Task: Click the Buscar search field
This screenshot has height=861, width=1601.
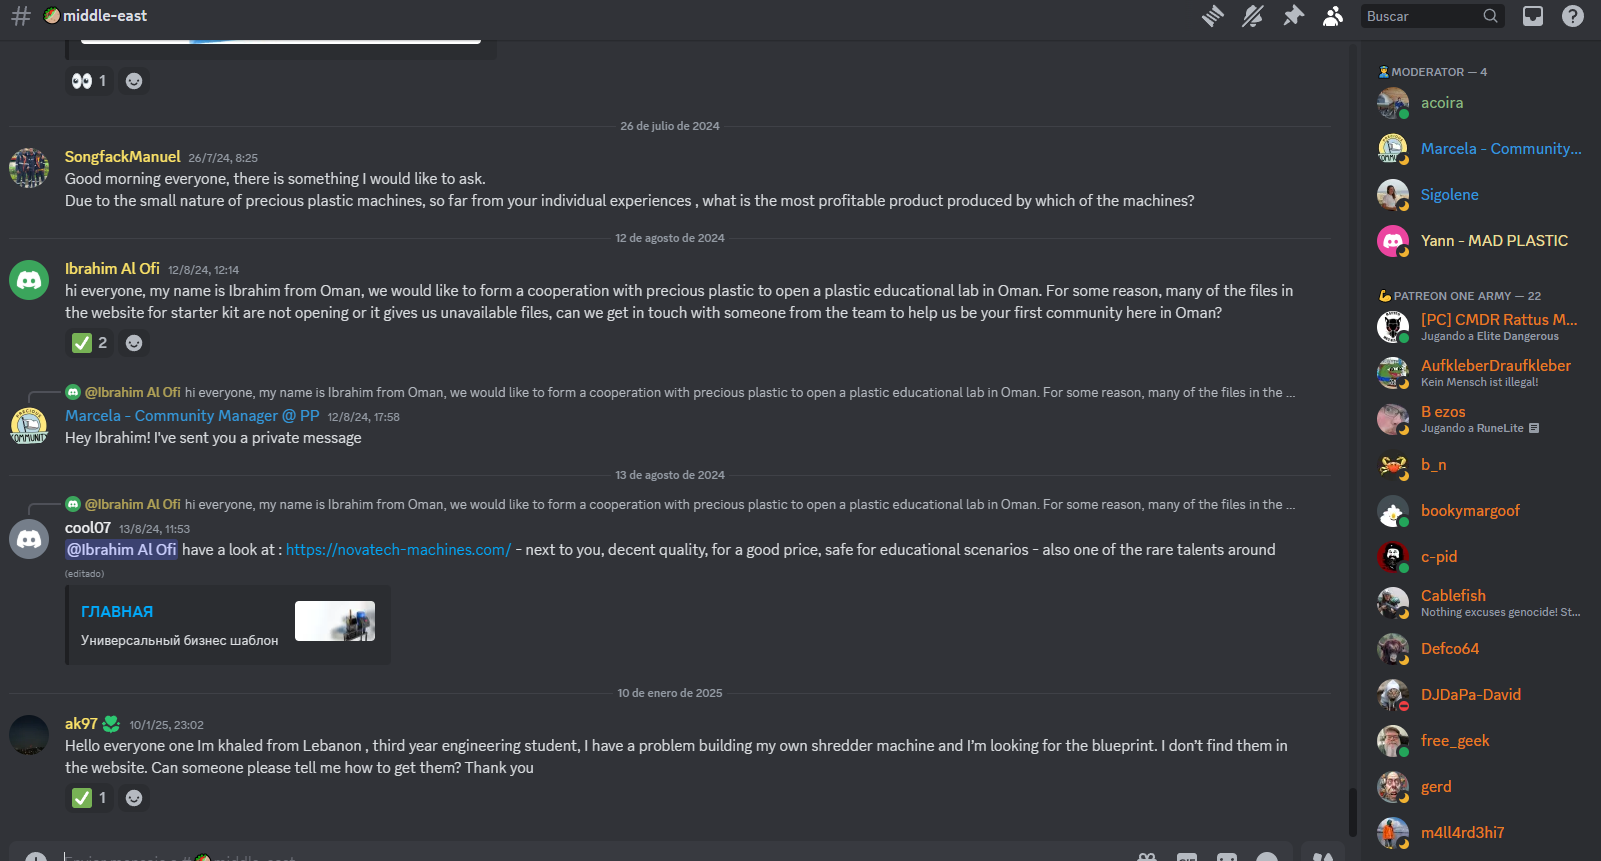Action: (1423, 16)
